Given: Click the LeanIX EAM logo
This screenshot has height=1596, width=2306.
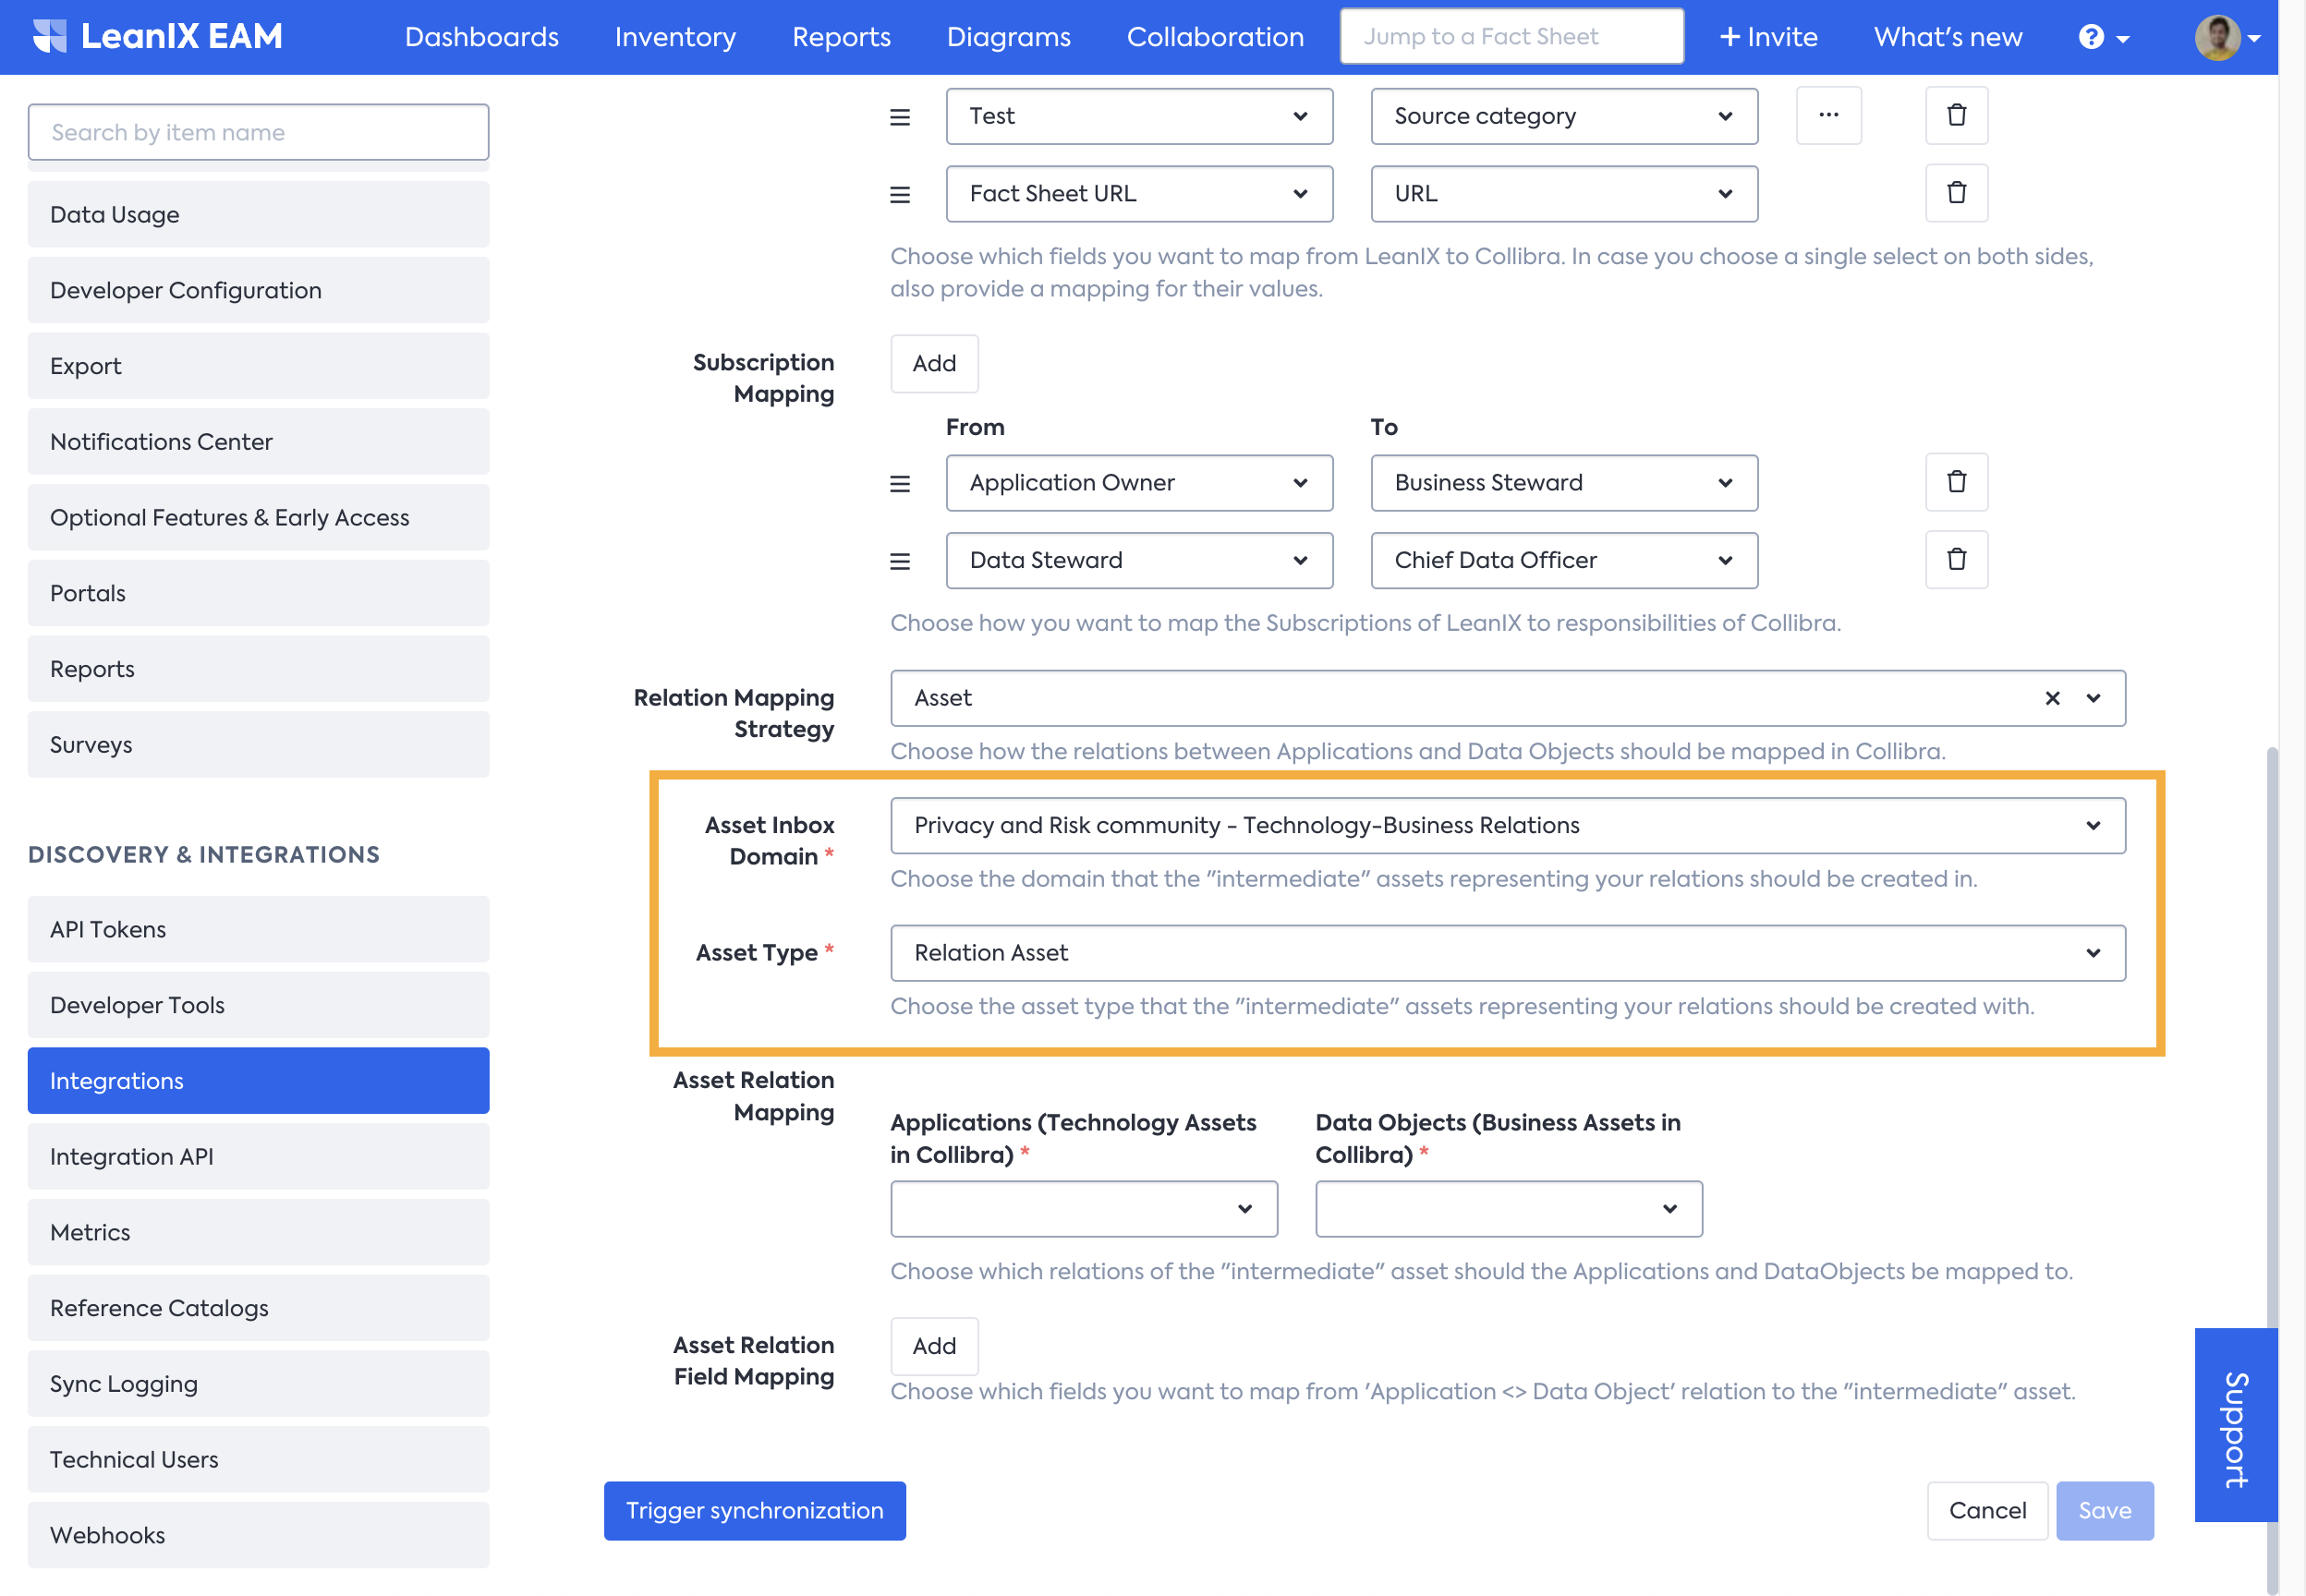Looking at the screenshot, I should pos(158,37).
